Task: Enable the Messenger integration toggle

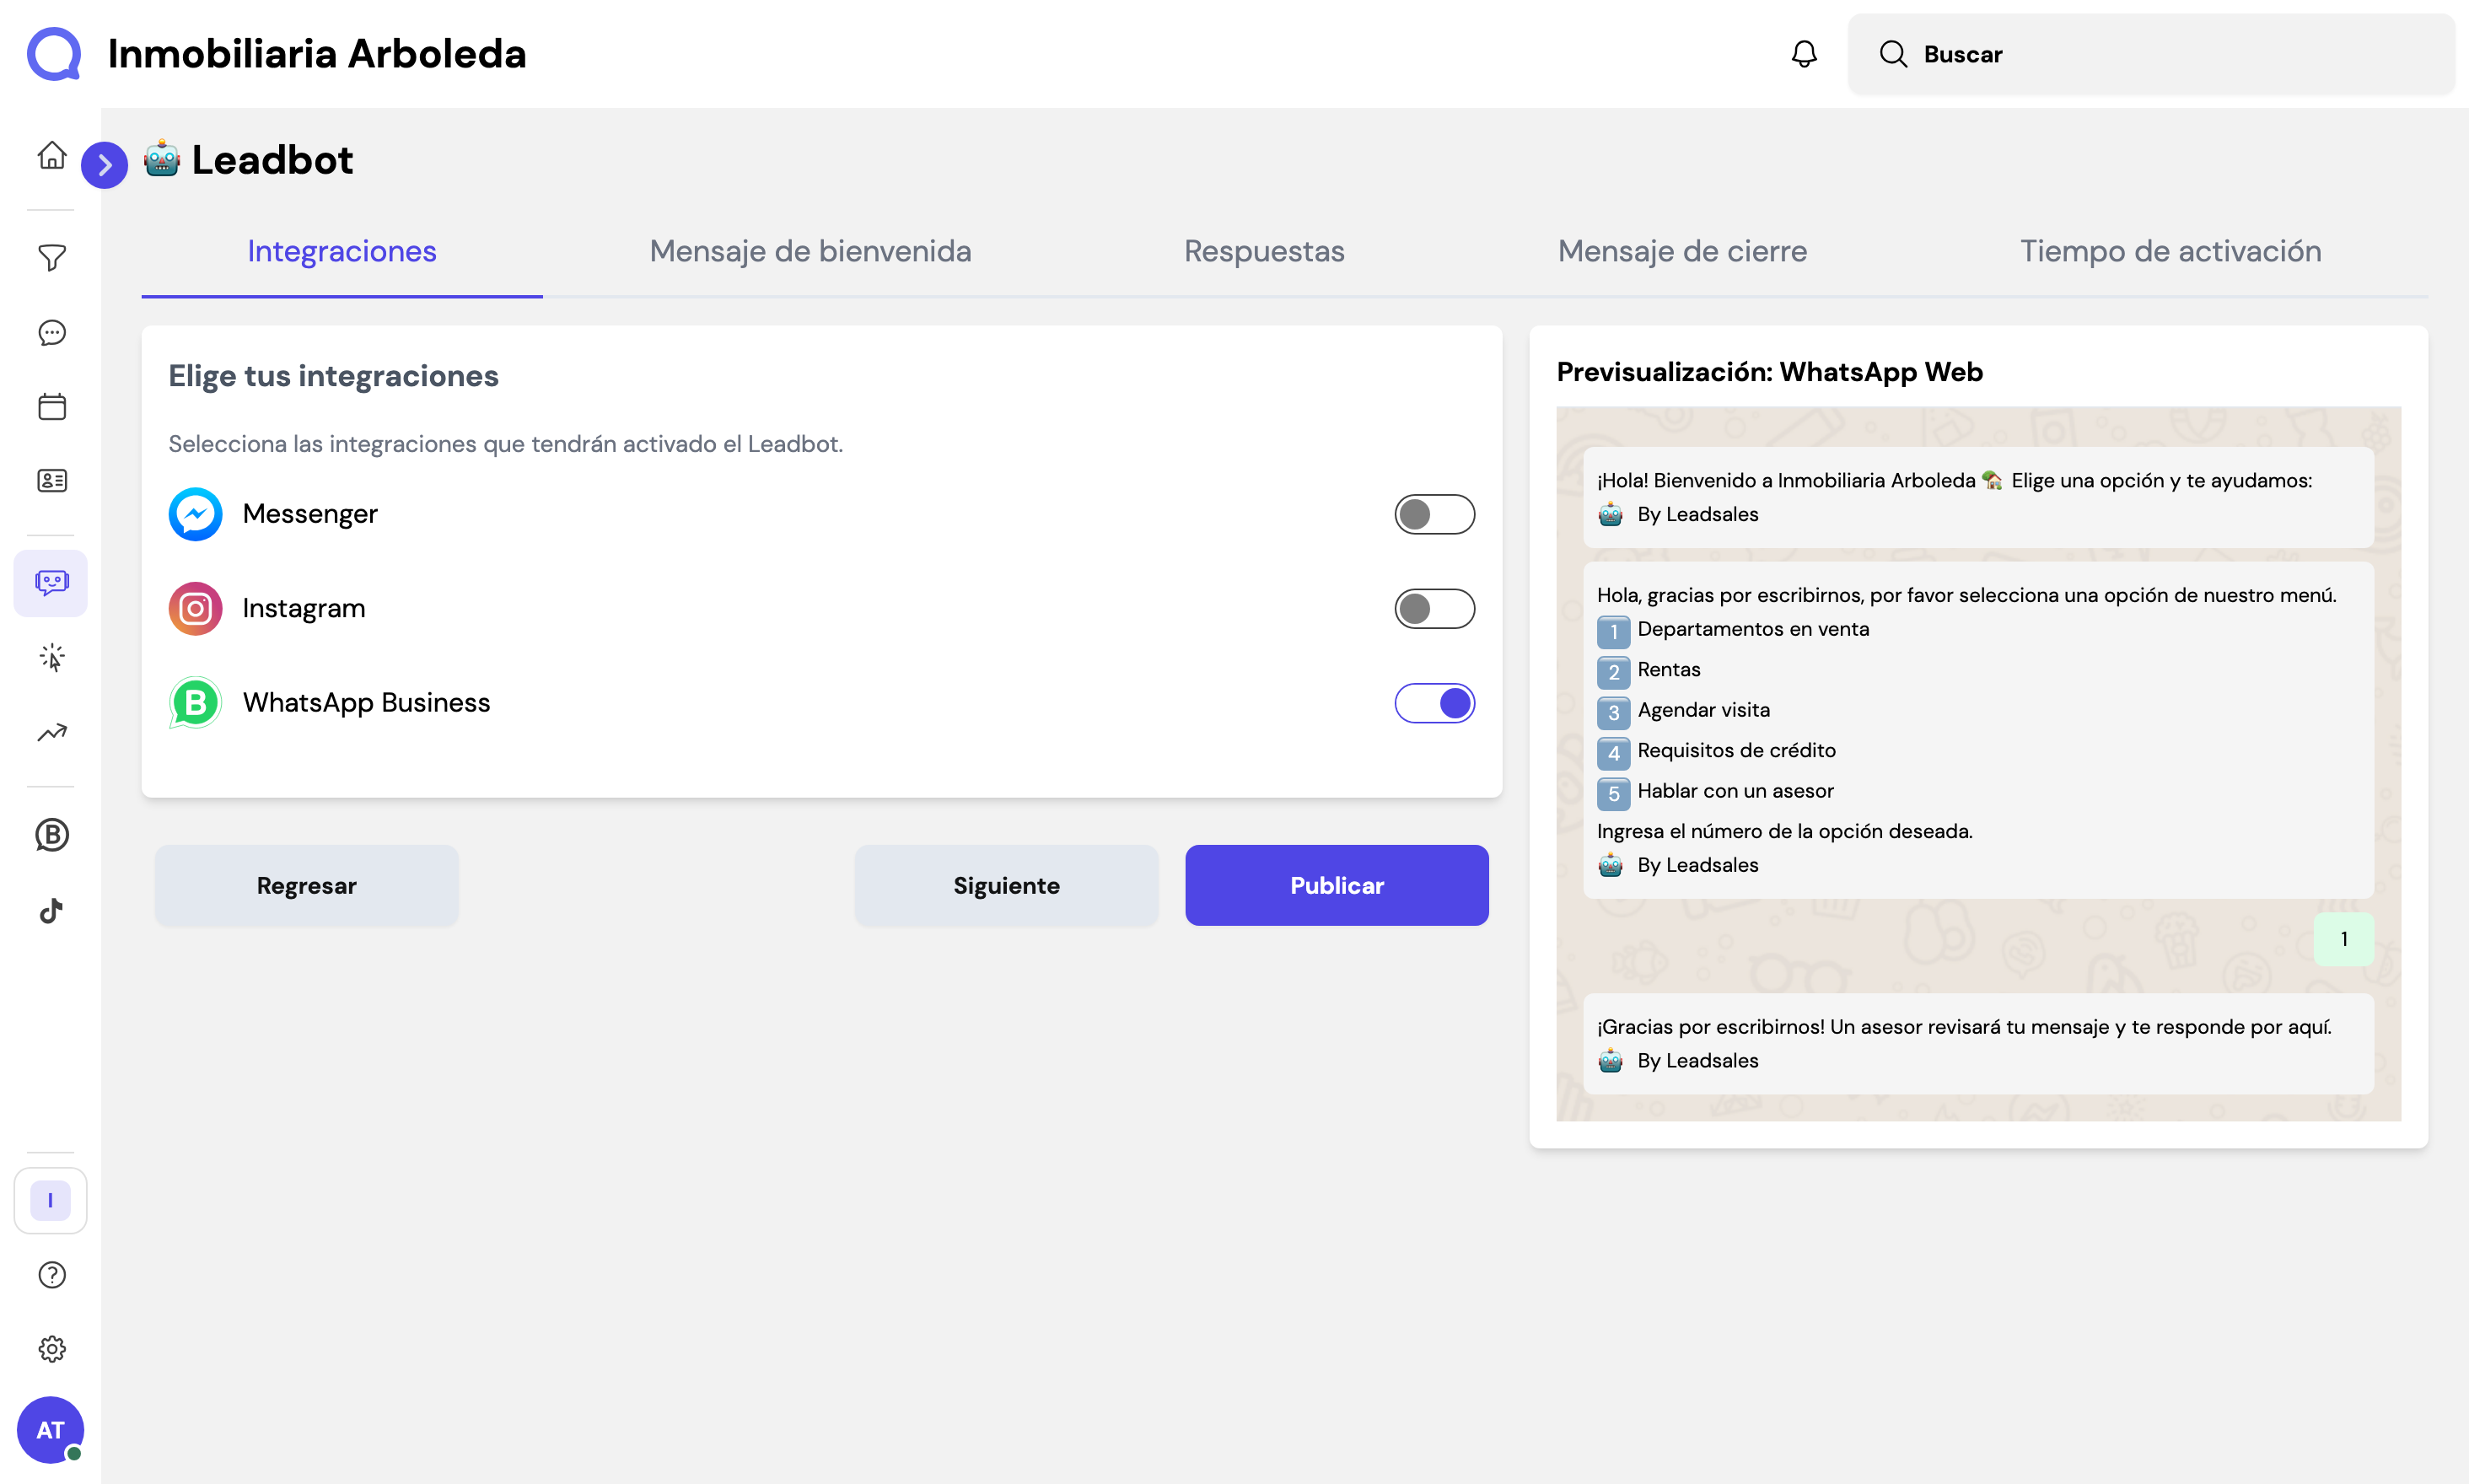Action: 1434,514
